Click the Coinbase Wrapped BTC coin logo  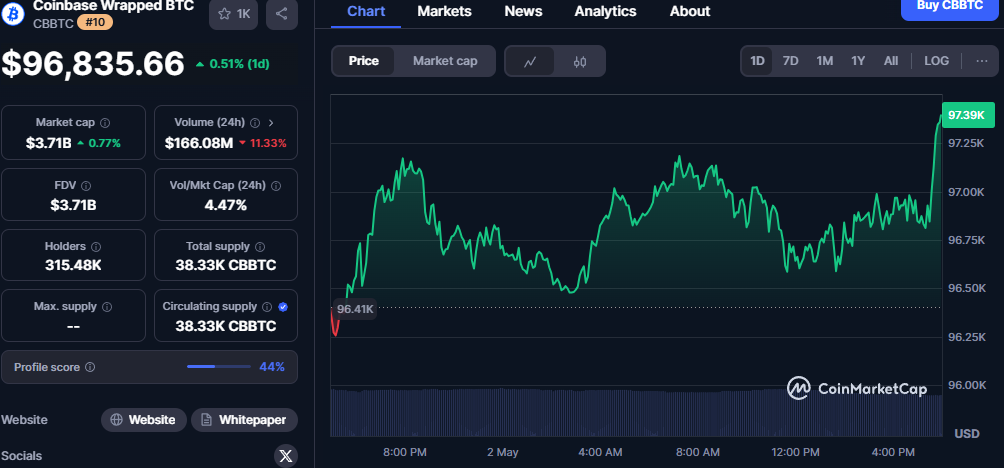pyautogui.click(x=12, y=12)
